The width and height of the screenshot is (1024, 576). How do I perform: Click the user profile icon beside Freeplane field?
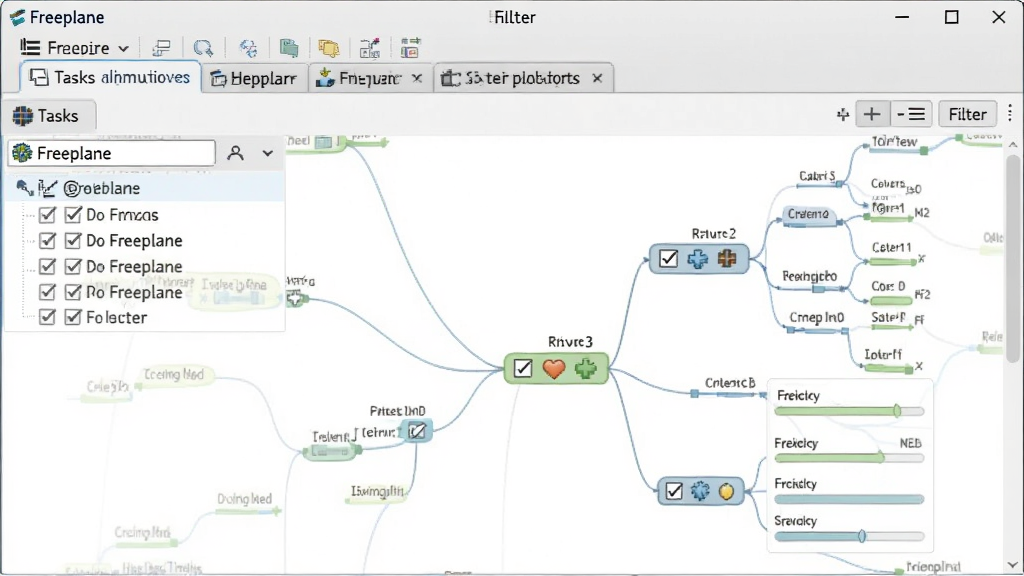pyautogui.click(x=235, y=153)
